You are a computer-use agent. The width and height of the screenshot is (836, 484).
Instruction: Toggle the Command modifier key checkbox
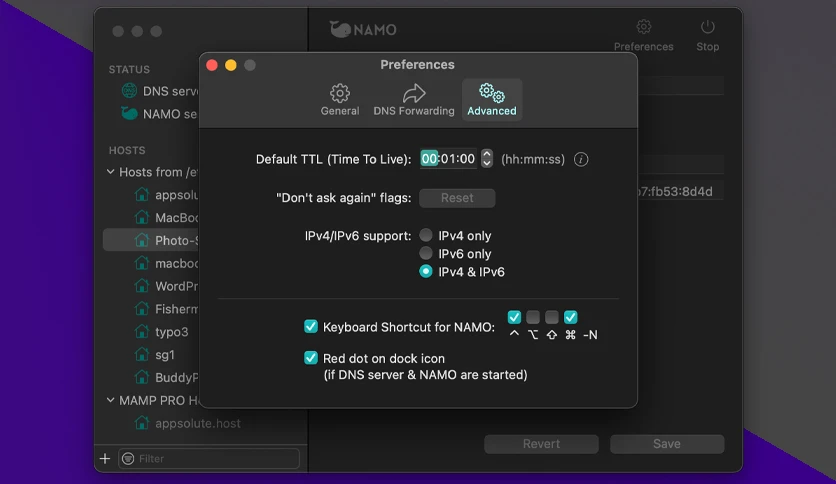tap(570, 317)
